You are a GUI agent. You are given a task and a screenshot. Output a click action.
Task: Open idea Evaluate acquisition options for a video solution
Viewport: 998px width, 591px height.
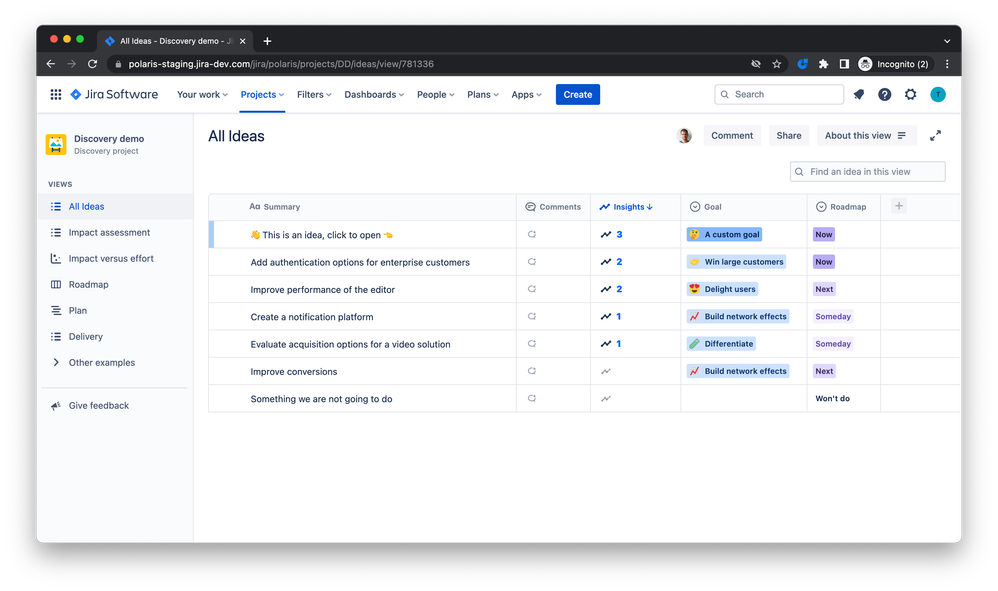point(350,344)
